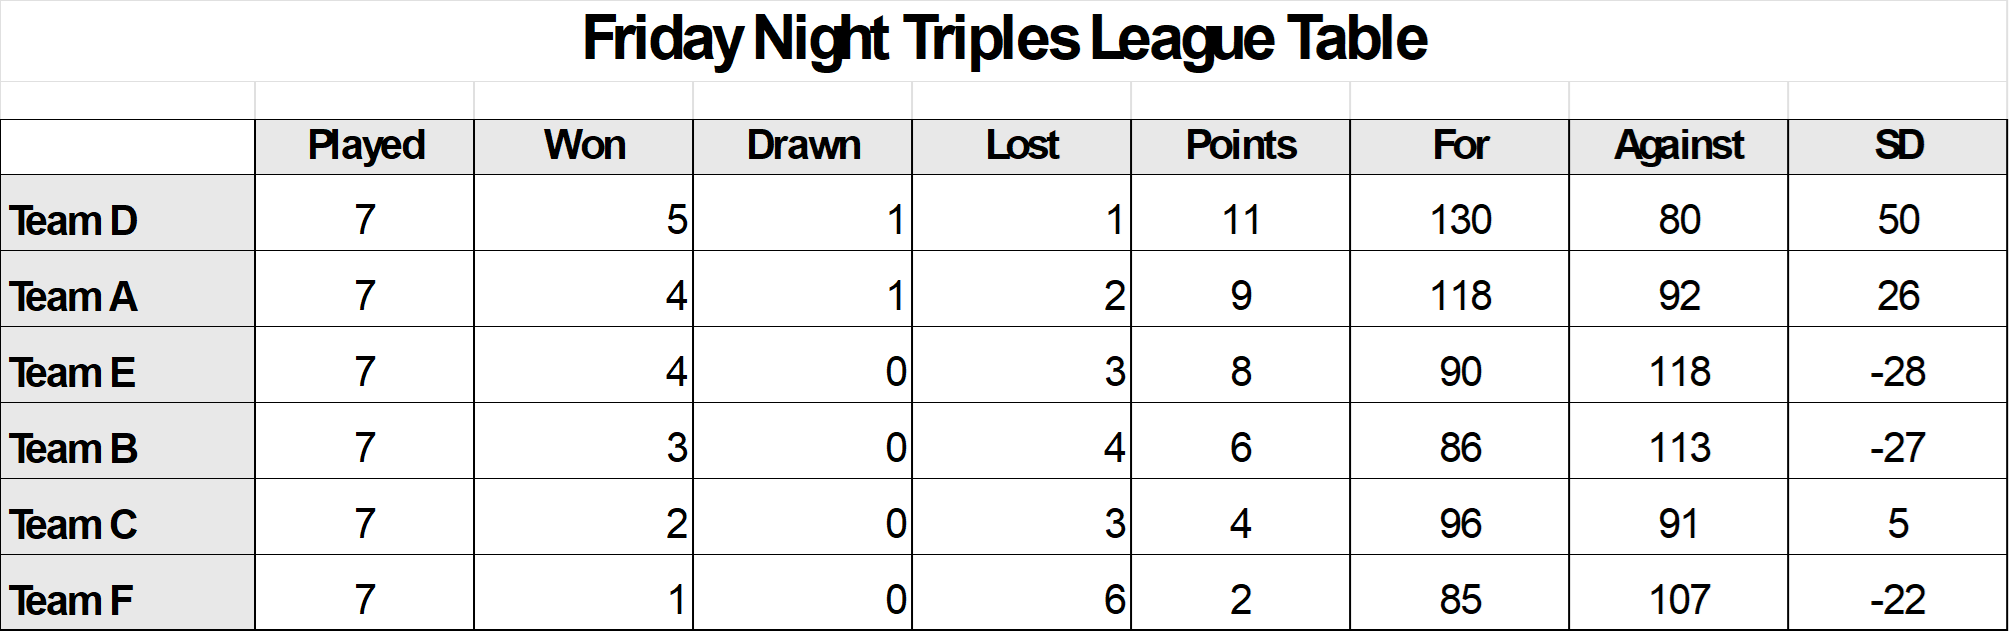Click the Friday Night Triples League Table title
The height and width of the screenshot is (643, 2009).
(x=1004, y=40)
